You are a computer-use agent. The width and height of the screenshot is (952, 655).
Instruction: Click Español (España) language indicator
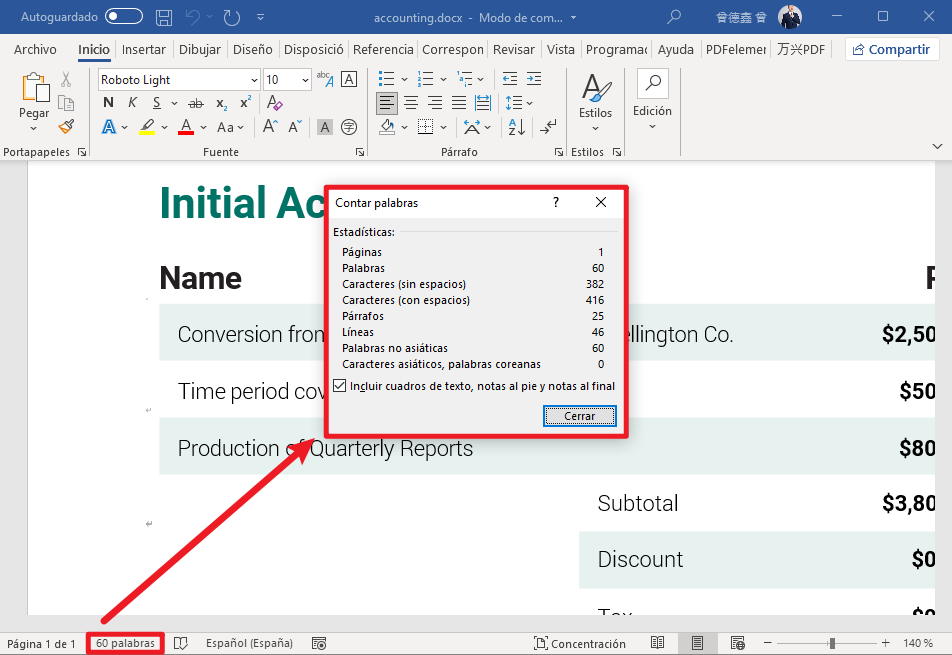tap(249, 643)
